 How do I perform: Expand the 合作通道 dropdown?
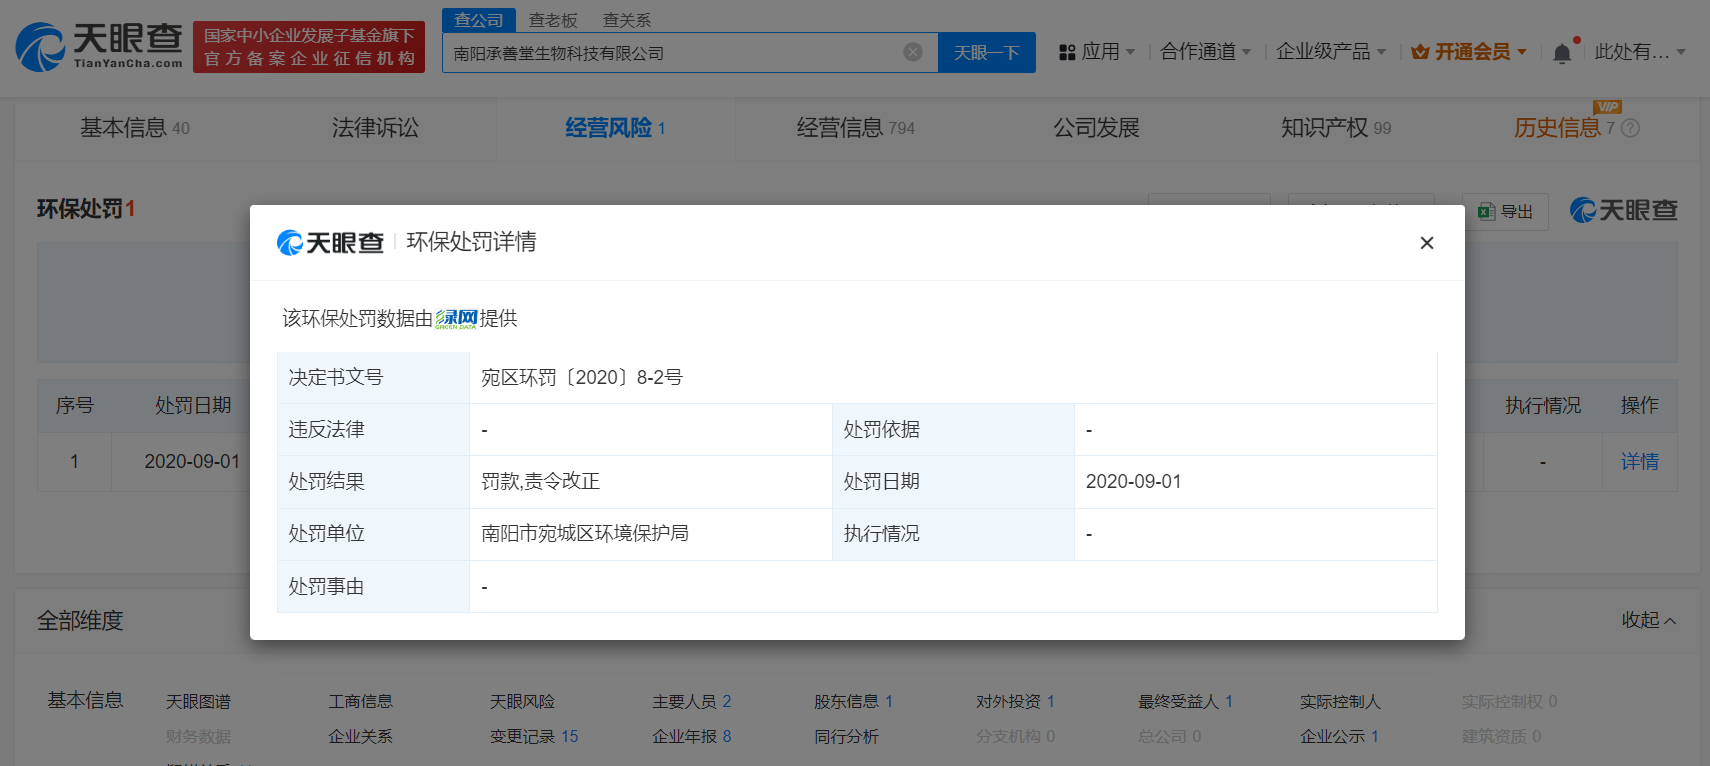point(1205,52)
